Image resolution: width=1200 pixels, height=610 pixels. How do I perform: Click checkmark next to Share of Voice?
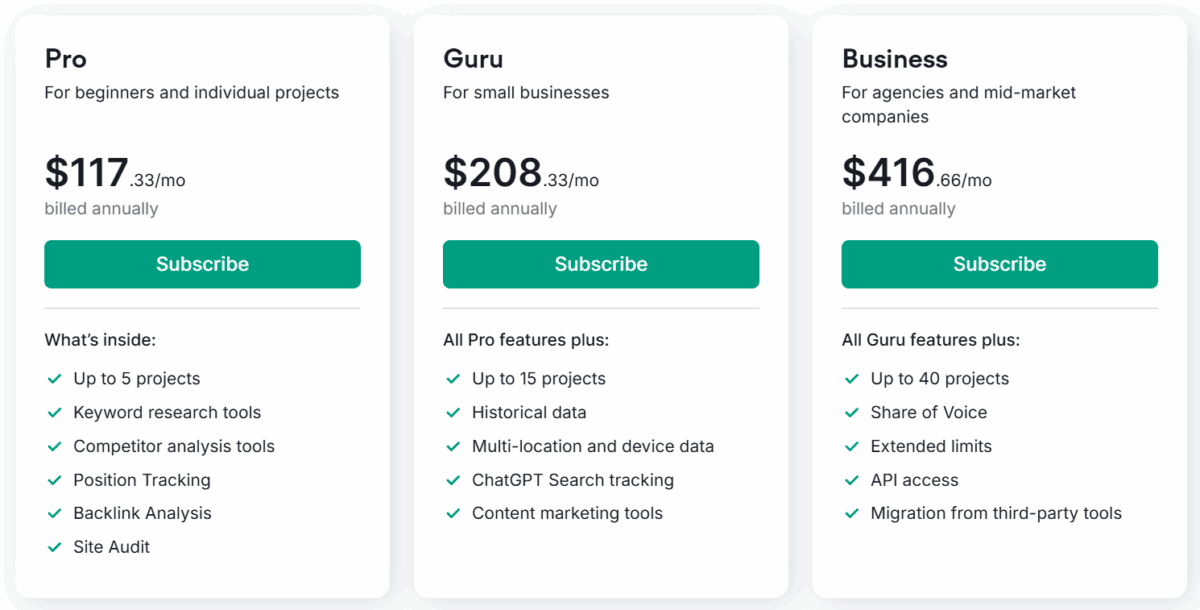click(852, 413)
